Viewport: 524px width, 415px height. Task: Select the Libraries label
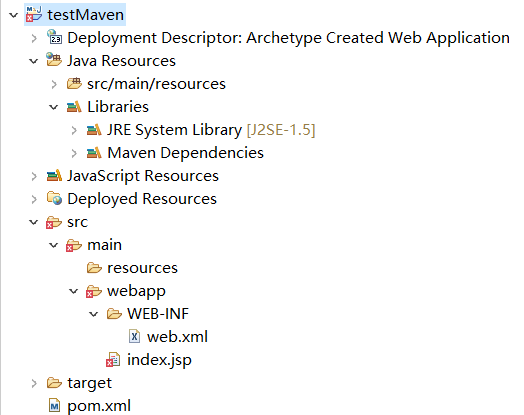[118, 107]
